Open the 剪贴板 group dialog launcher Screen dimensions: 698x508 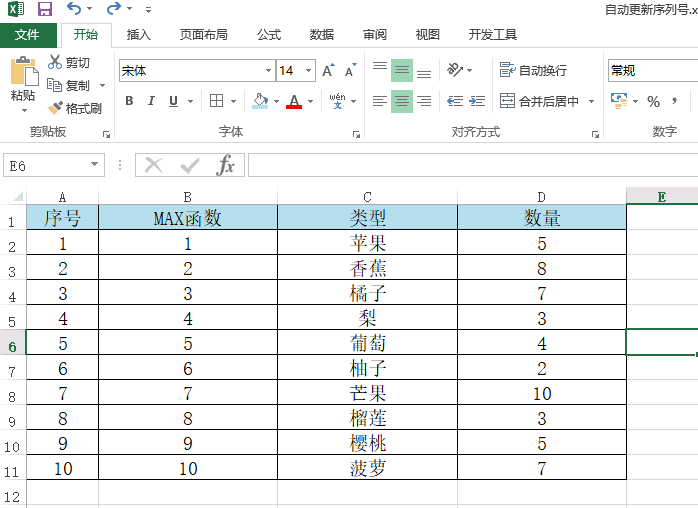106,134
